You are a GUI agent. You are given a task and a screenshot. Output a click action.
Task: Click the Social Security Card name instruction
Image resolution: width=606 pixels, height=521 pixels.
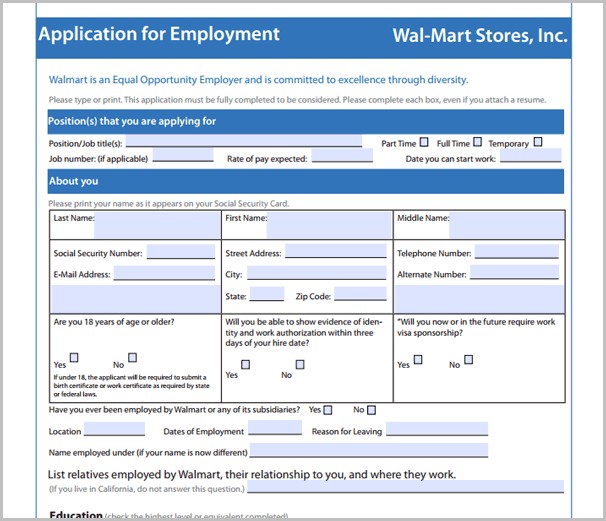pyautogui.click(x=169, y=203)
